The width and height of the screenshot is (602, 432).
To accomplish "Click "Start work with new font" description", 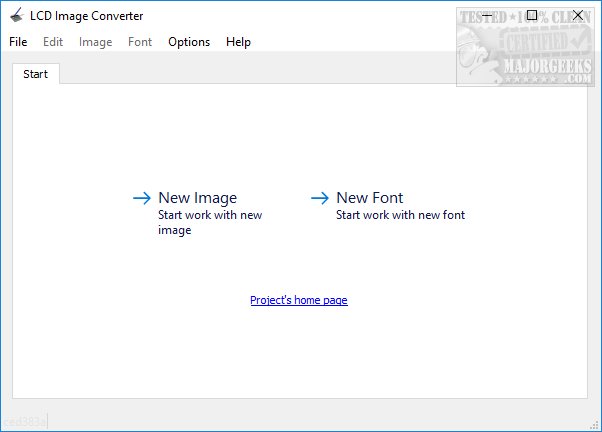I will tap(400, 215).
